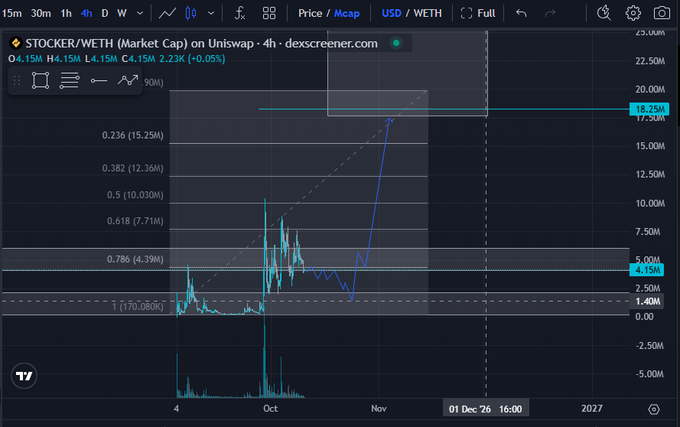Select the horizontal line drawing tool
This screenshot has height=427, width=680.
click(99, 81)
